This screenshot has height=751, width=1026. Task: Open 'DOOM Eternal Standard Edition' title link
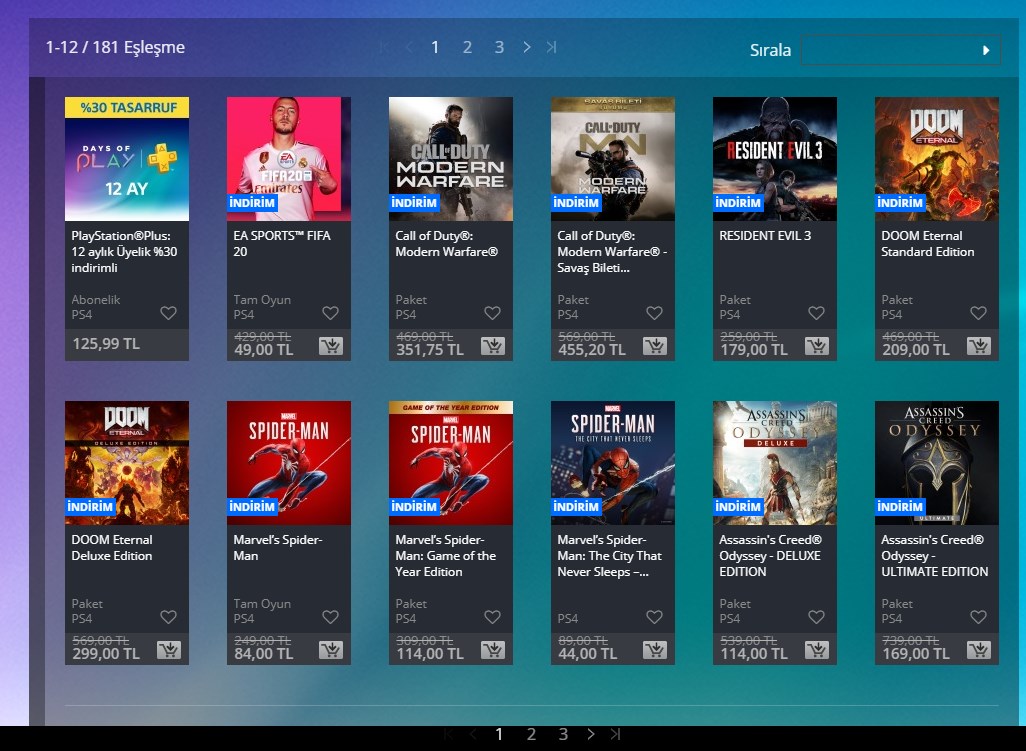click(928, 243)
